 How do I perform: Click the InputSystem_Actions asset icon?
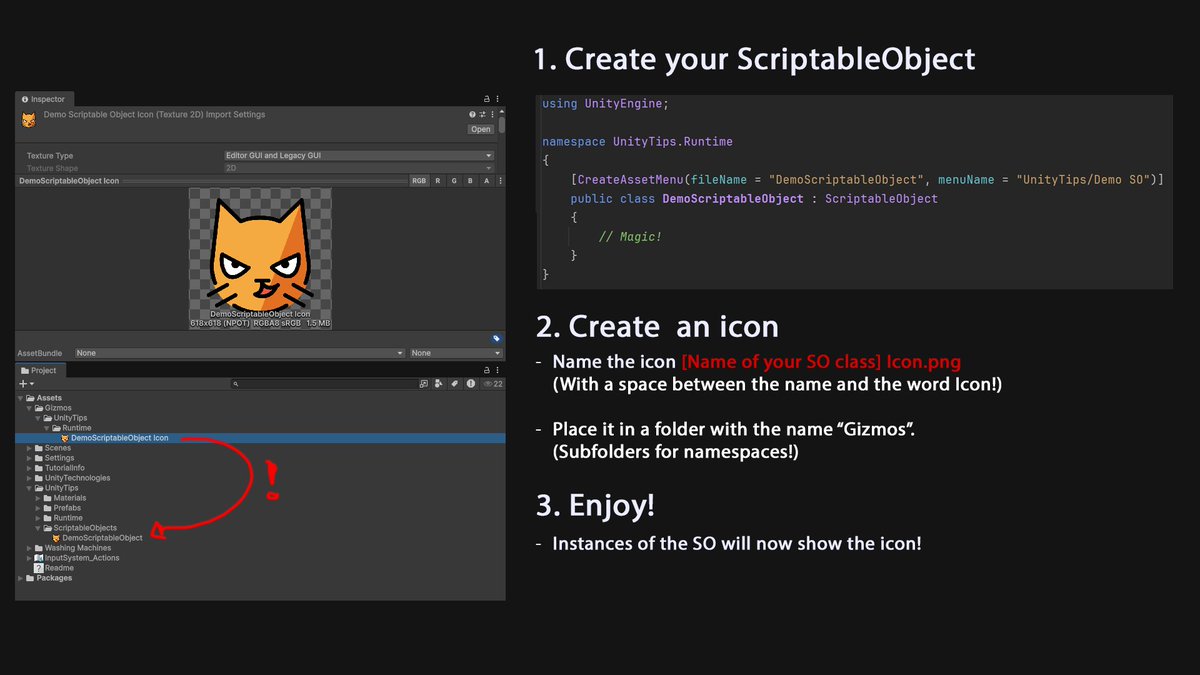39,558
